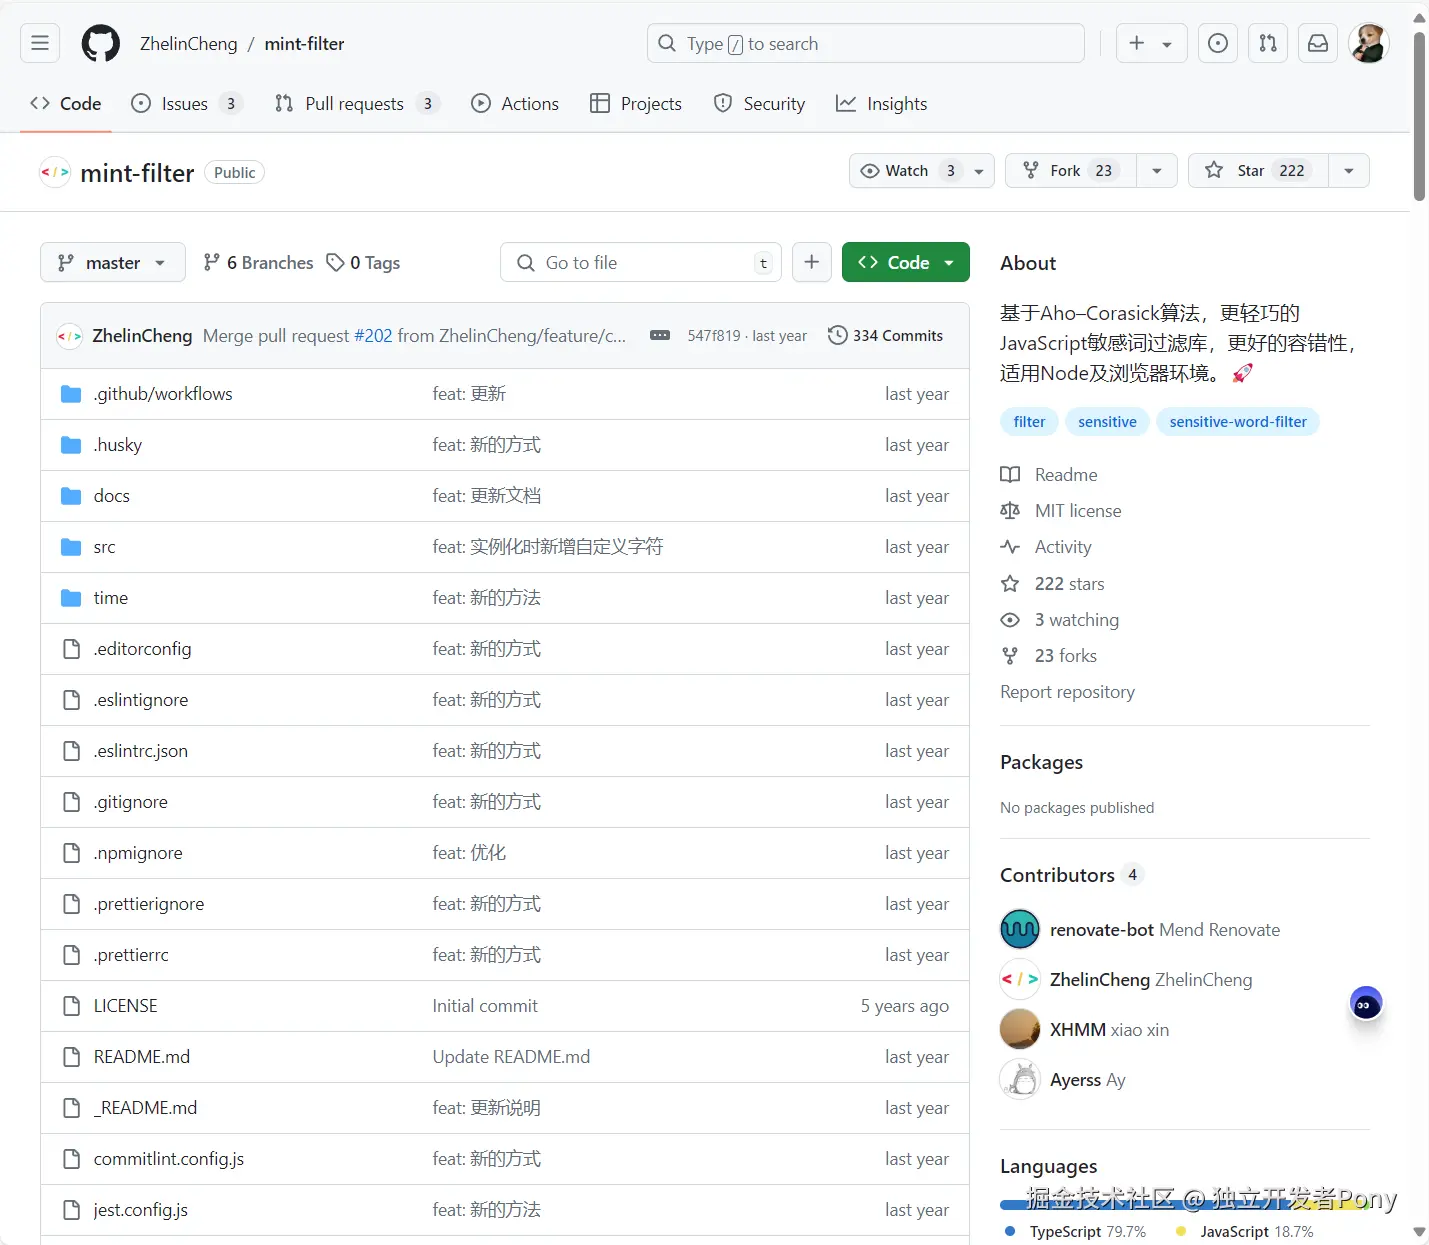1429x1245 pixels.
Task: Open the .husky folder
Action: click(x=118, y=445)
